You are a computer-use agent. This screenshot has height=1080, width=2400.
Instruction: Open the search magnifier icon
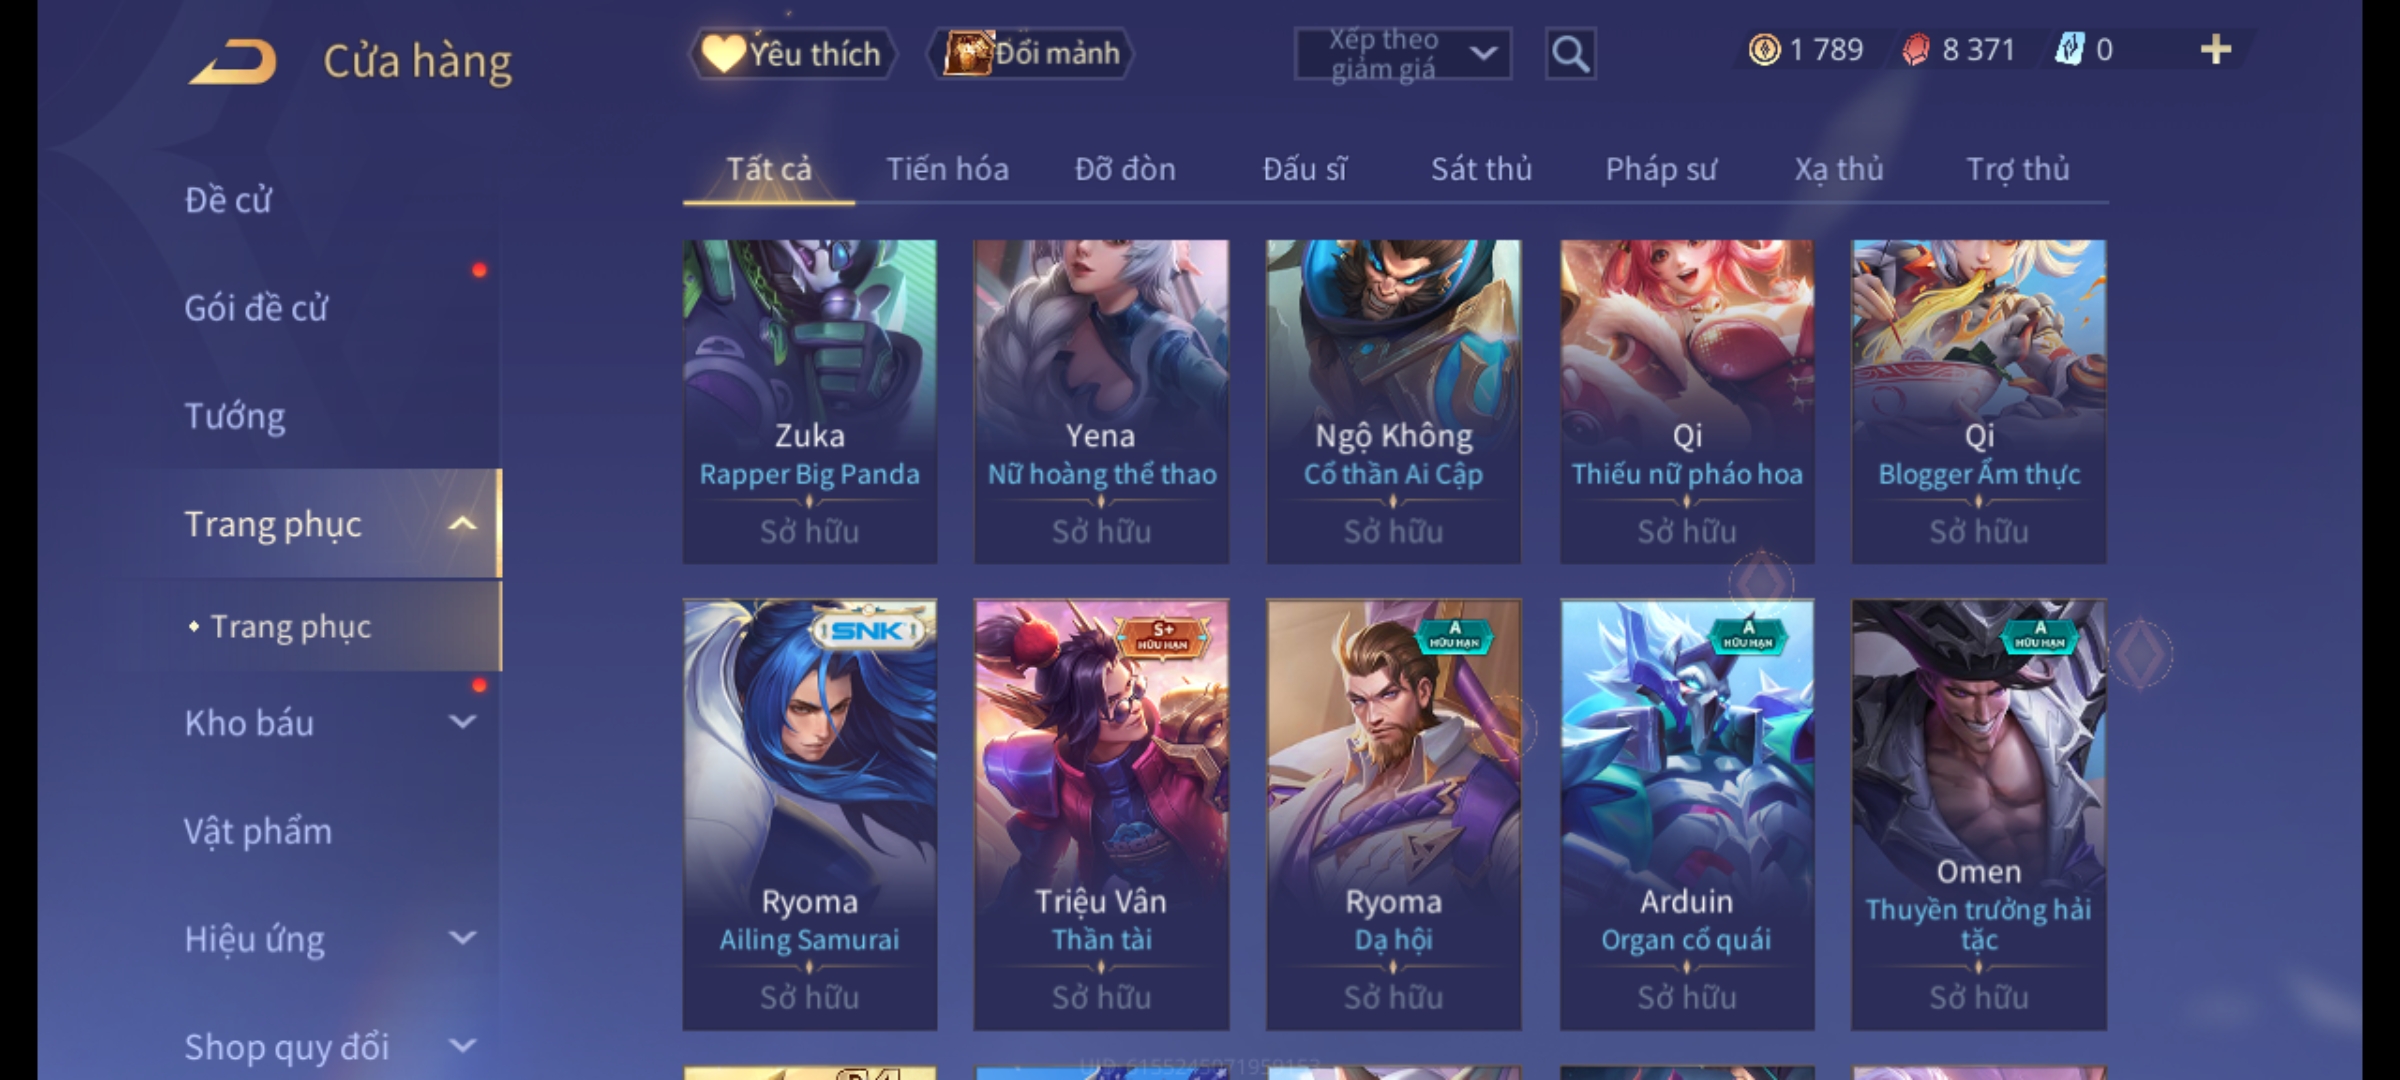1570,54
